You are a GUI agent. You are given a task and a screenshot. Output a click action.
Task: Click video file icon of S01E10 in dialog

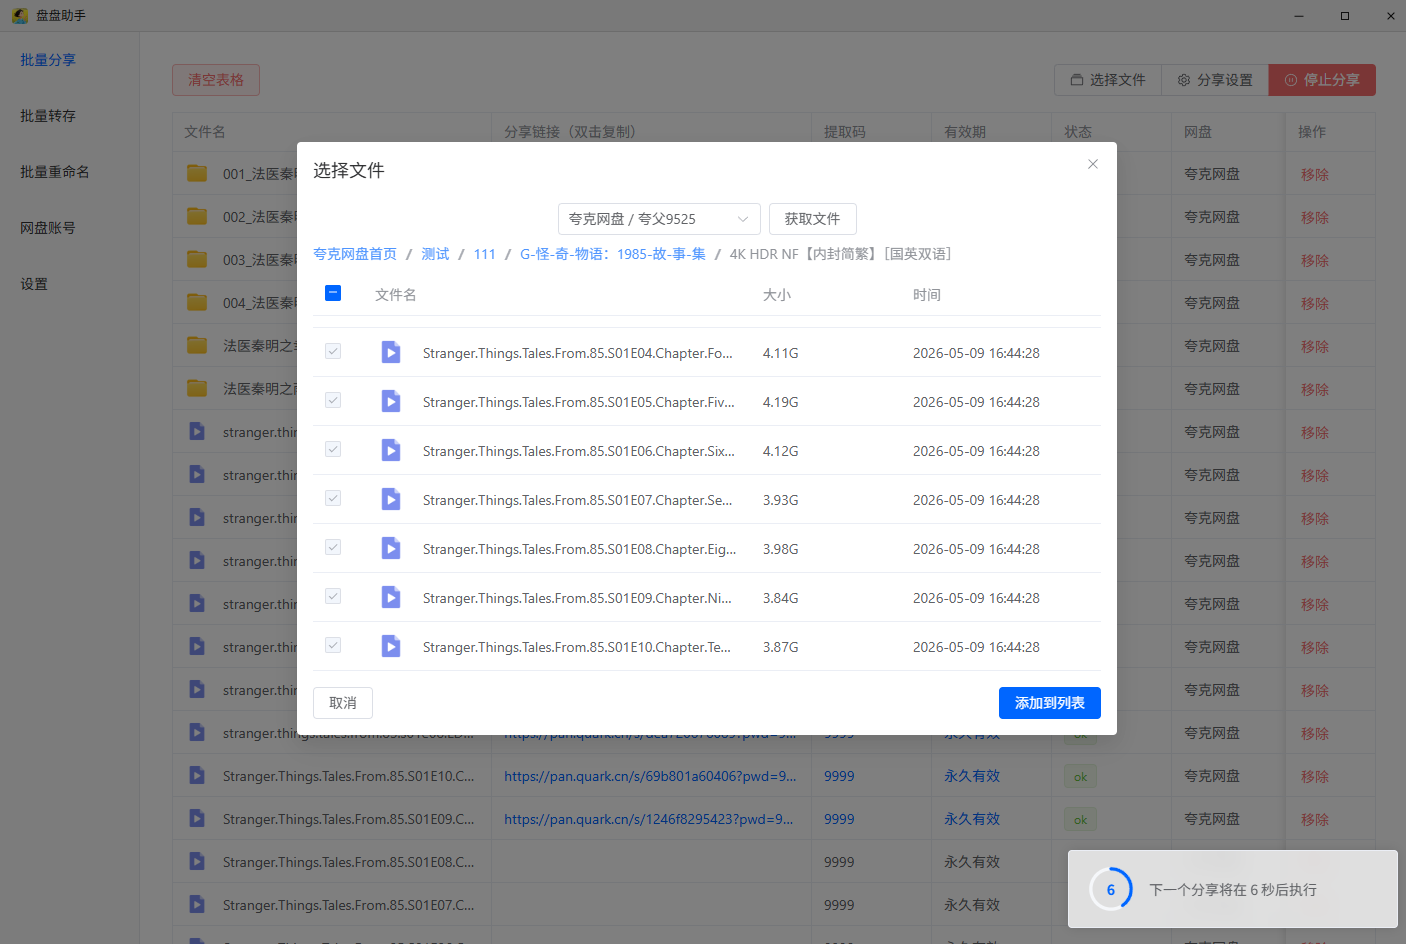pyautogui.click(x=391, y=646)
